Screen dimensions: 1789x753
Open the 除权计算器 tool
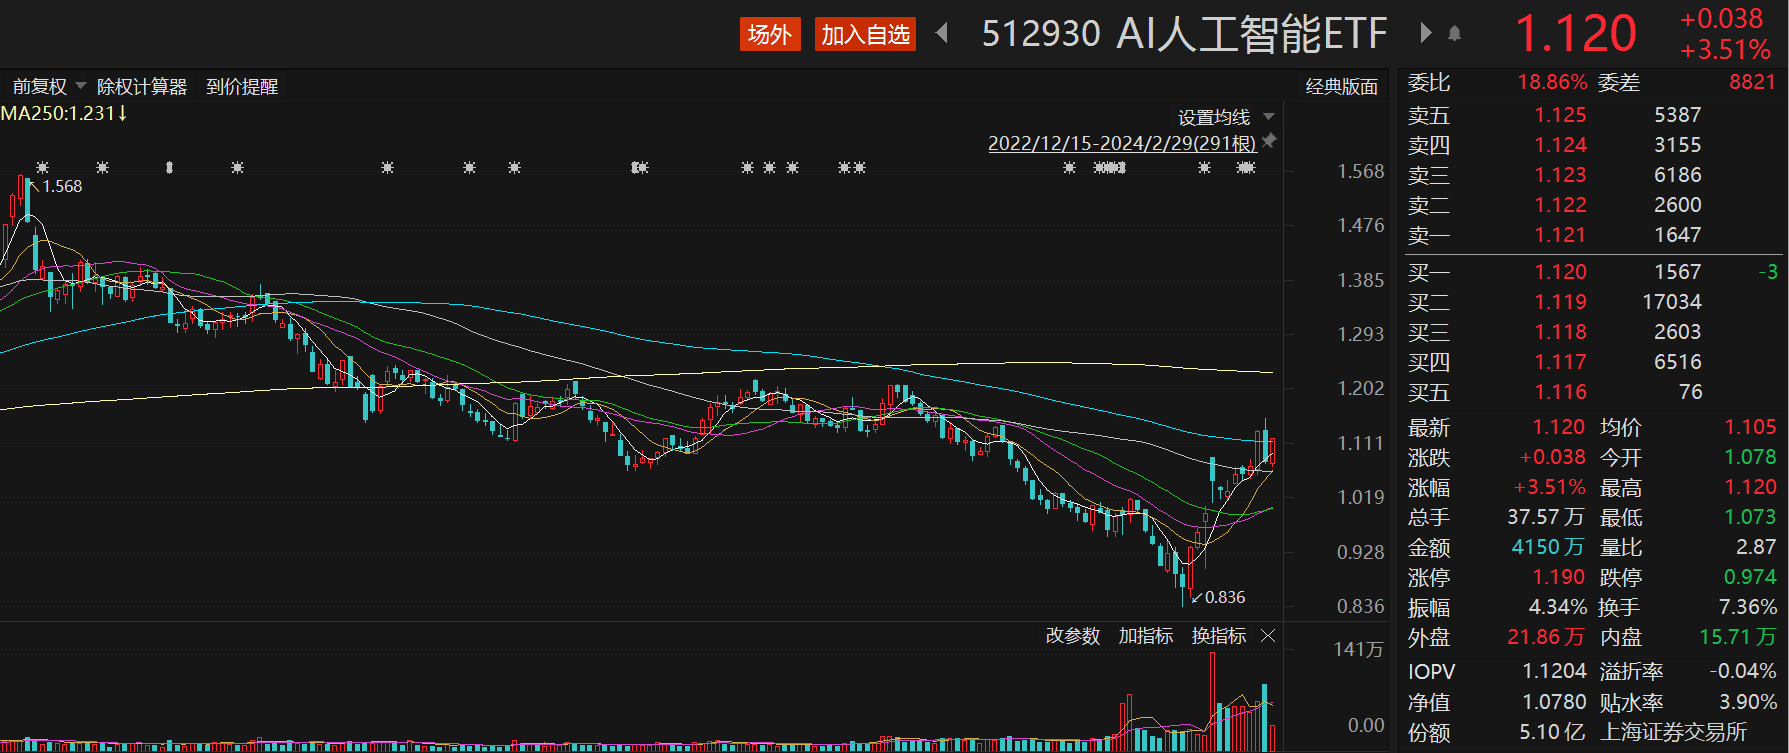[x=142, y=87]
